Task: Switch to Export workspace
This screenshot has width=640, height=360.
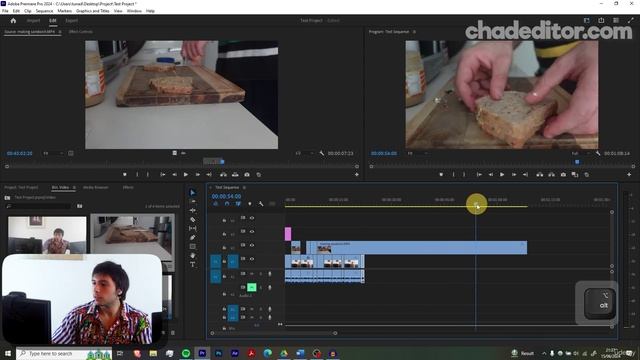Action: 71,20
